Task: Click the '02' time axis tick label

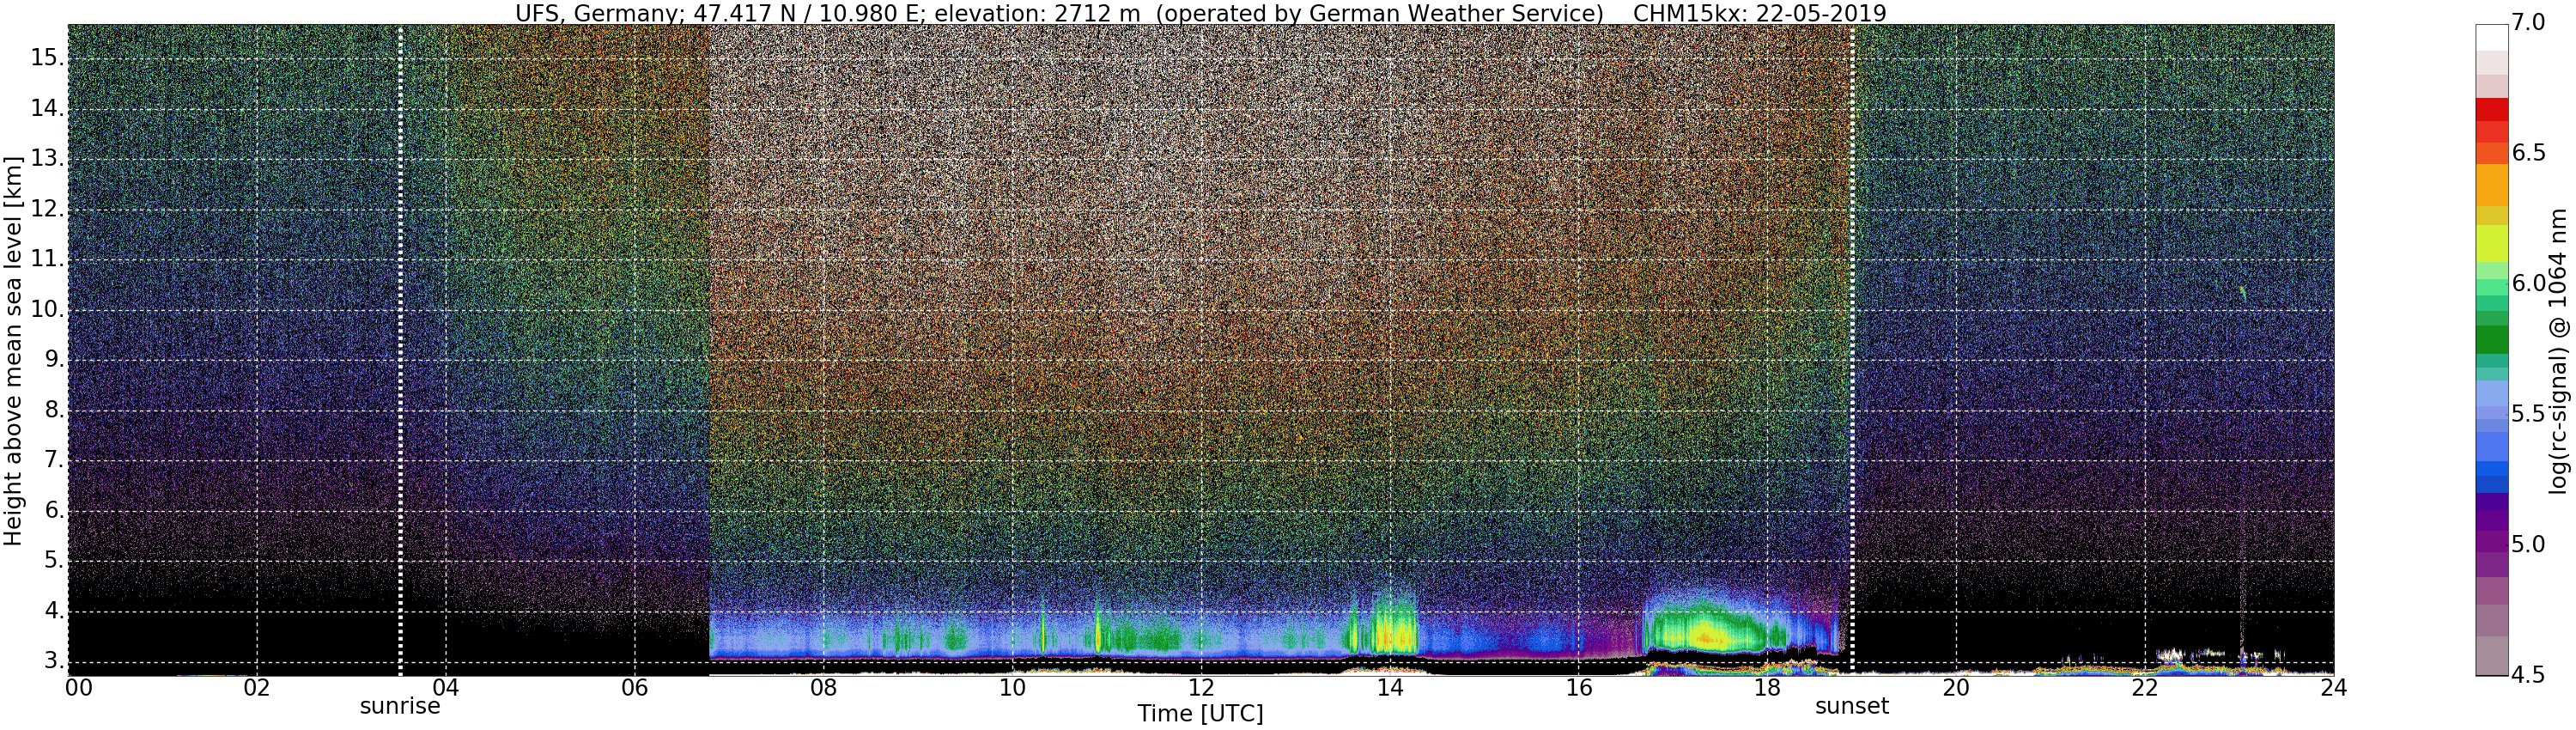Action: click(x=257, y=688)
